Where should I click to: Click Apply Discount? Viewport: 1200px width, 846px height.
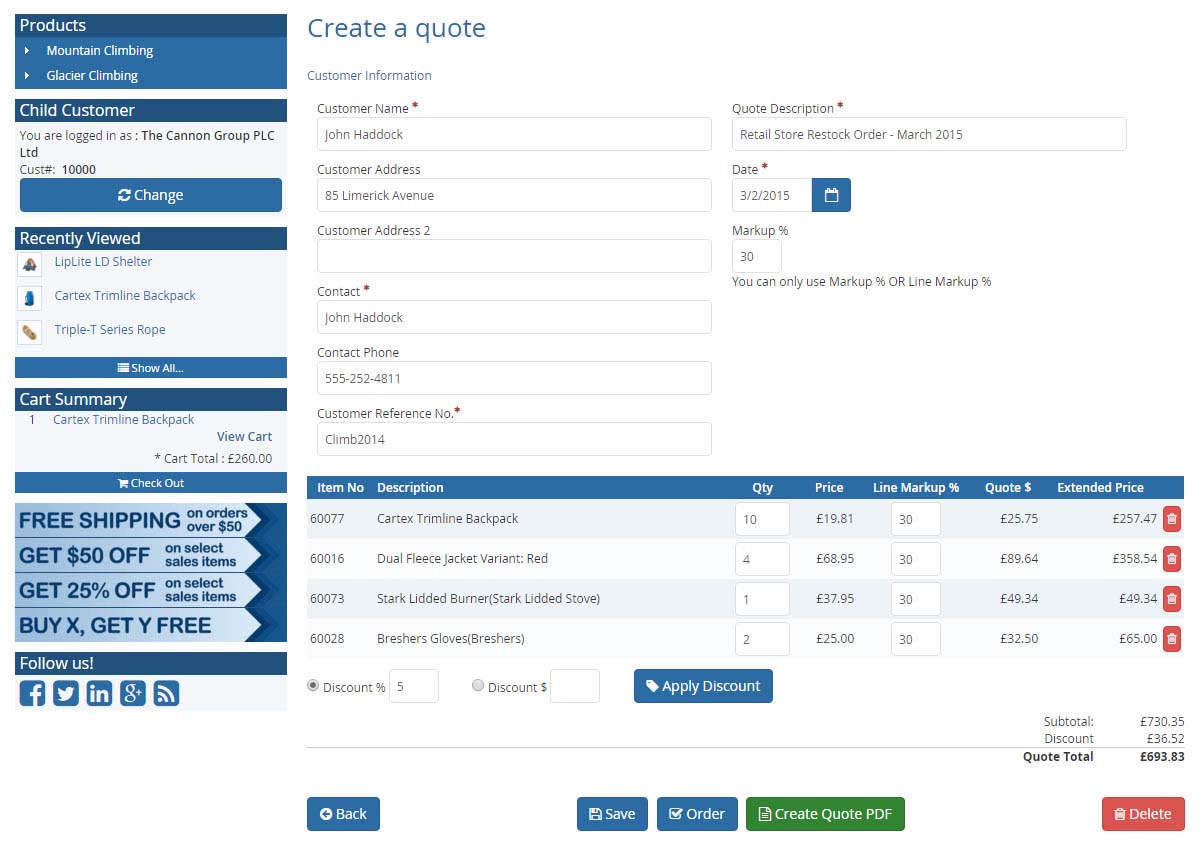coord(703,686)
